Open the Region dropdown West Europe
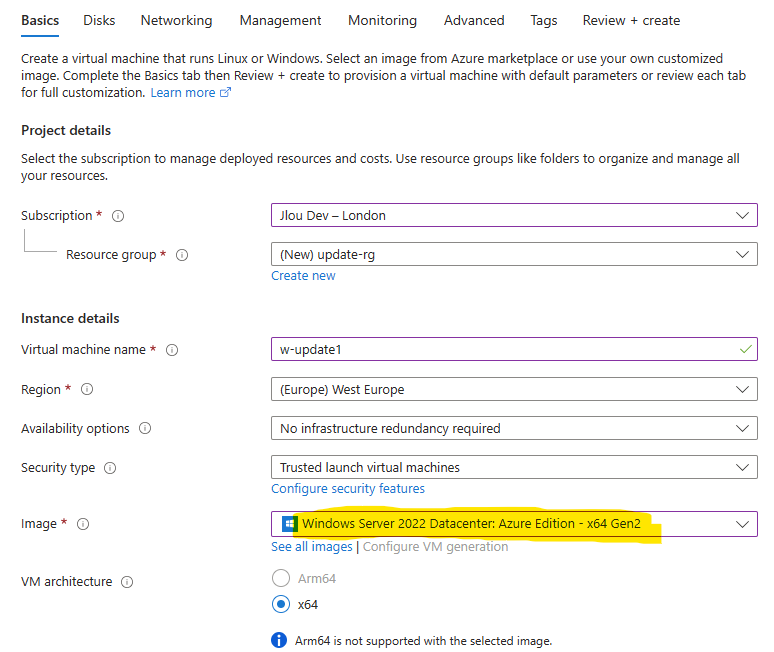774x652 pixels. [514, 389]
